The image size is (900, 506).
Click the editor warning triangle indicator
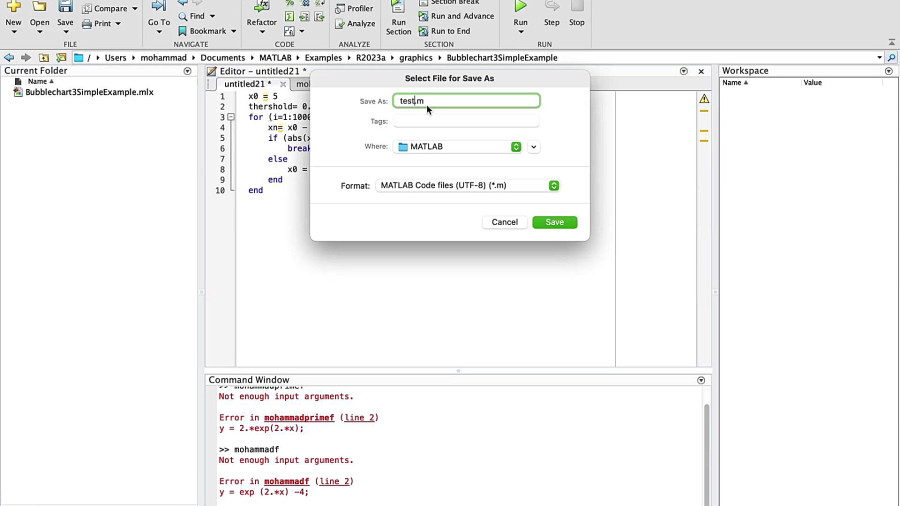tap(704, 99)
